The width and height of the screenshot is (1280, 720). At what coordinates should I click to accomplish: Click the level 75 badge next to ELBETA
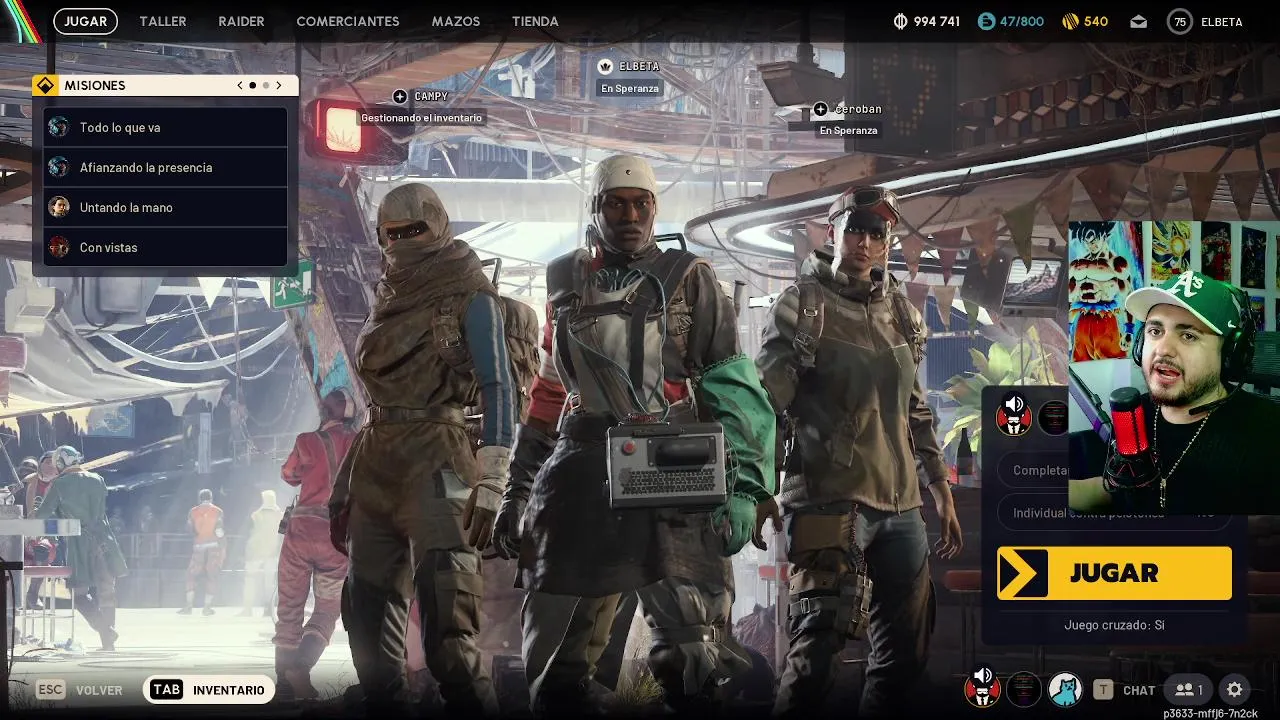(1180, 21)
